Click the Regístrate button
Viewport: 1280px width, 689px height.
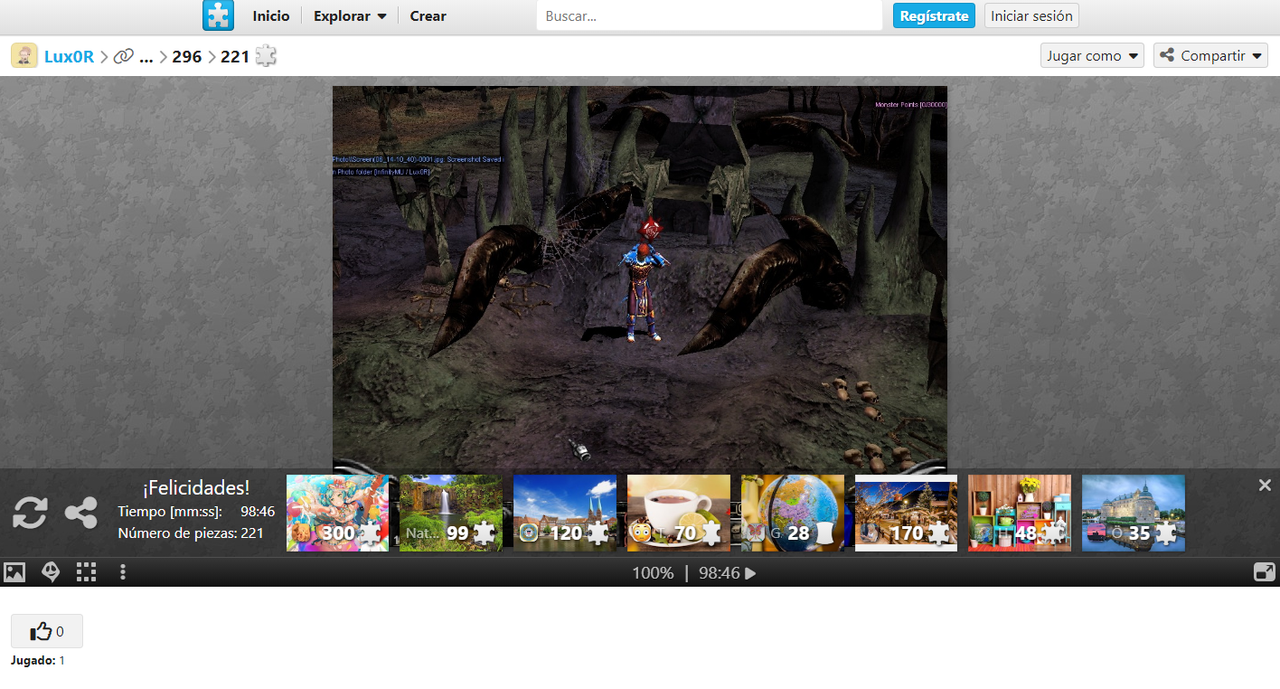[934, 16]
